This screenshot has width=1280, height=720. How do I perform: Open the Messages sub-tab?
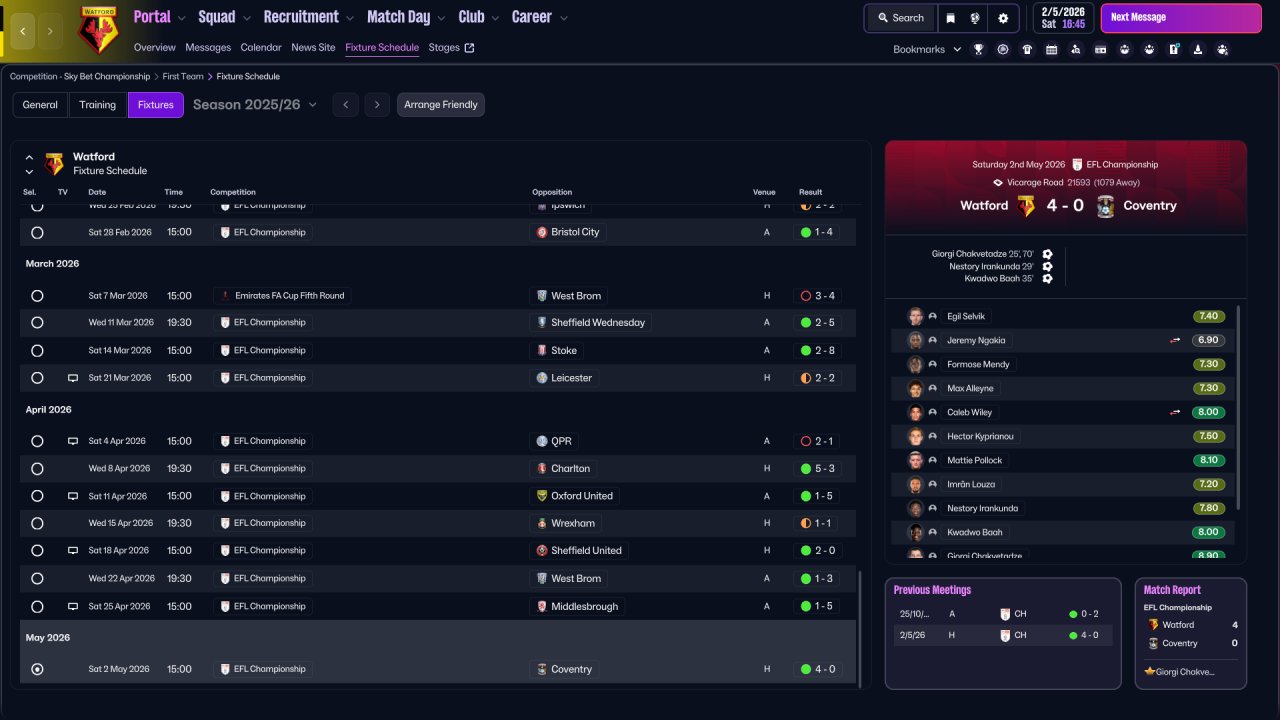[208, 47]
